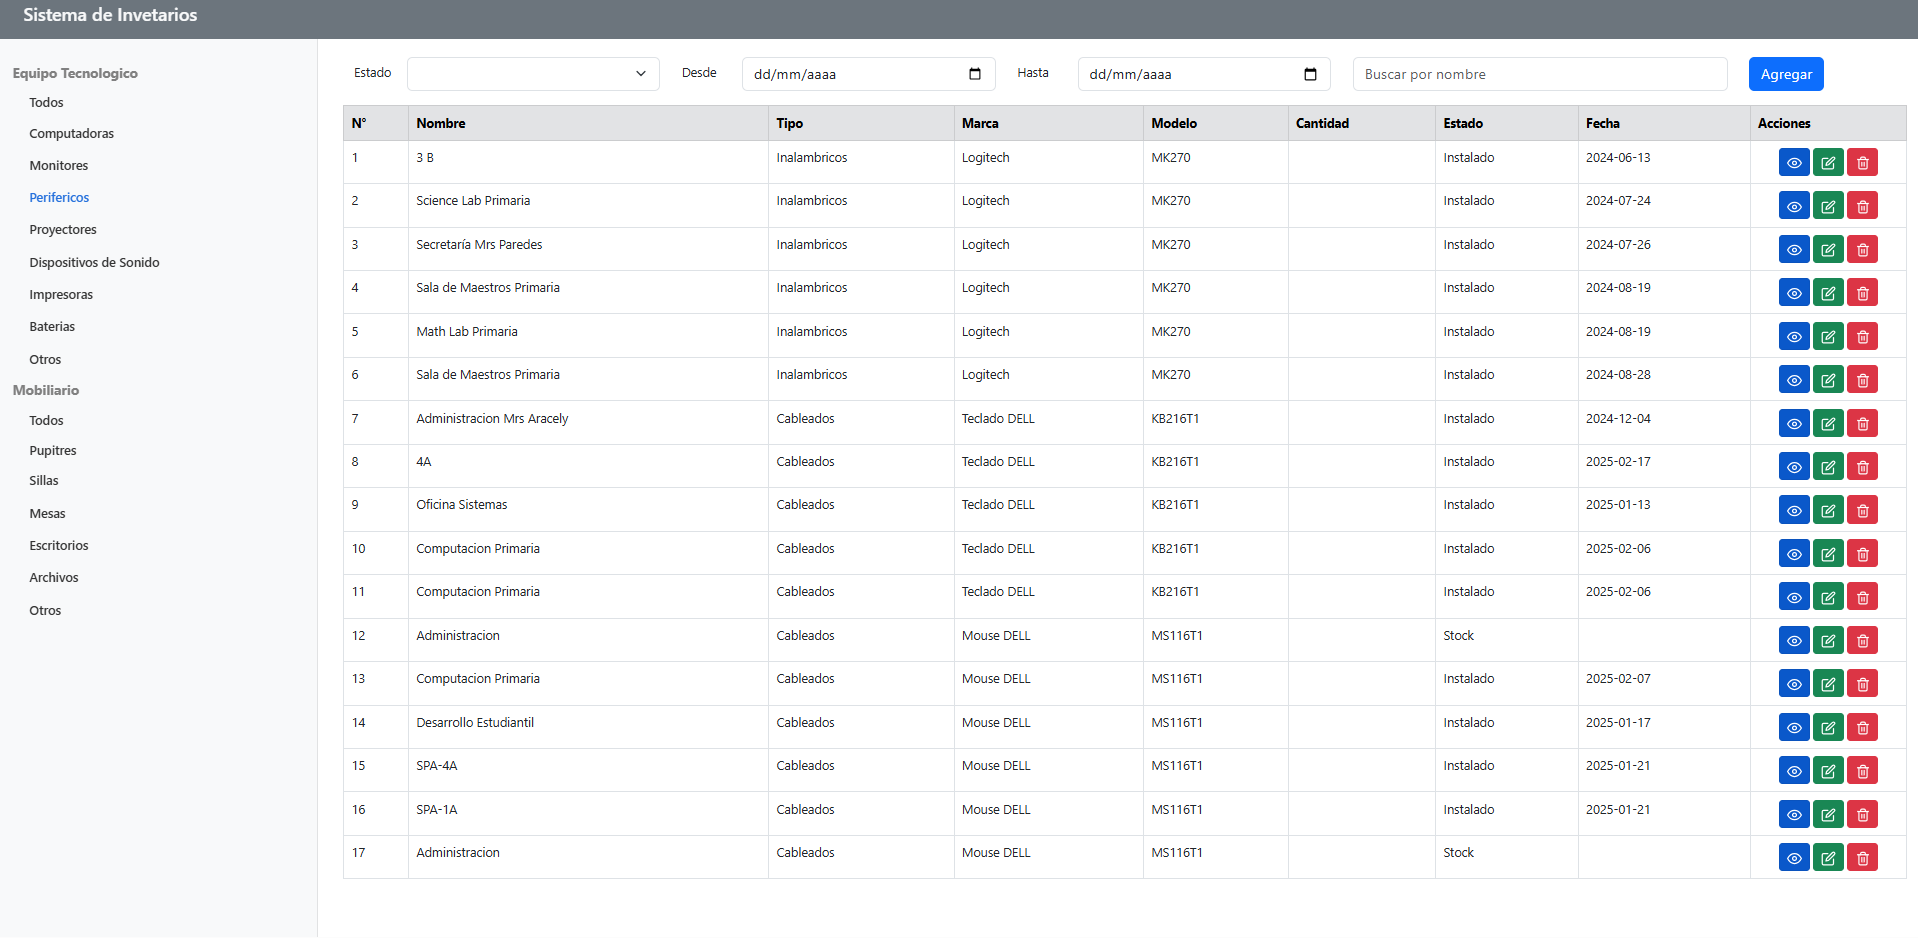This screenshot has width=1918, height=938.
Task: Select Proyectores from the sidebar
Action: coord(63,230)
